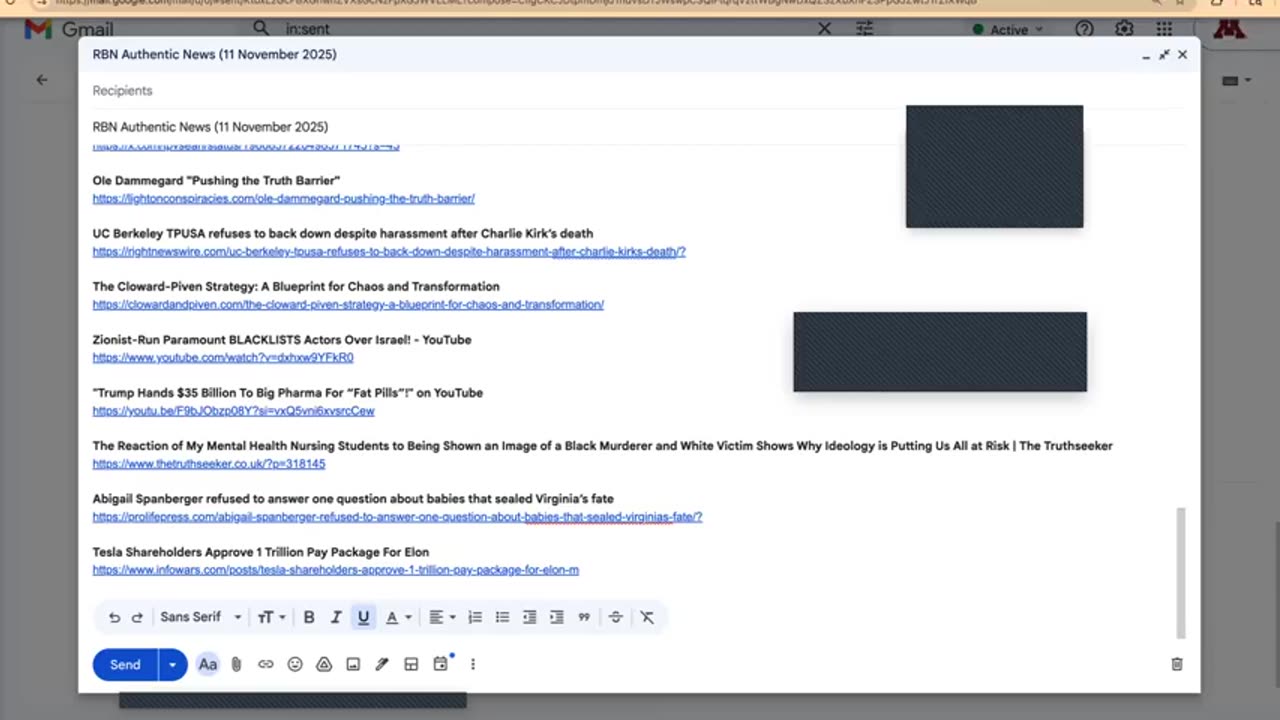
Task: Insert a photo
Action: [x=353, y=664]
